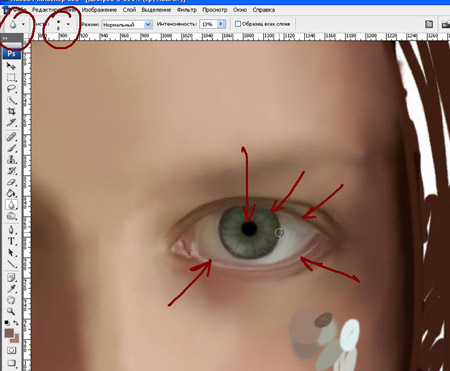450x371 pixels.
Task: Open the Изображение menu
Action: (99, 10)
